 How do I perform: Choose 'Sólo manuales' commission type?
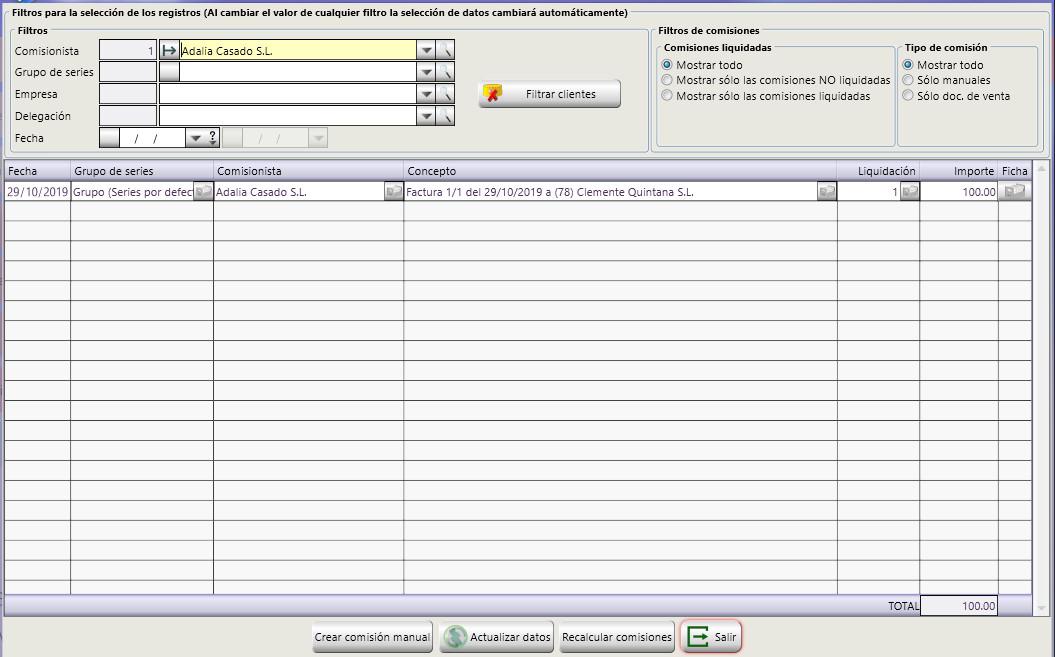[908, 81]
